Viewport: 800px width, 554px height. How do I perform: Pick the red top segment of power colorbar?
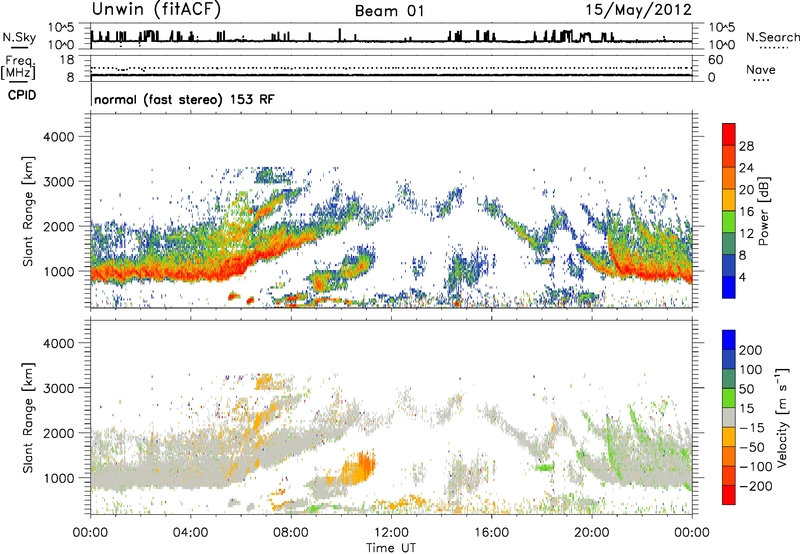729,134
